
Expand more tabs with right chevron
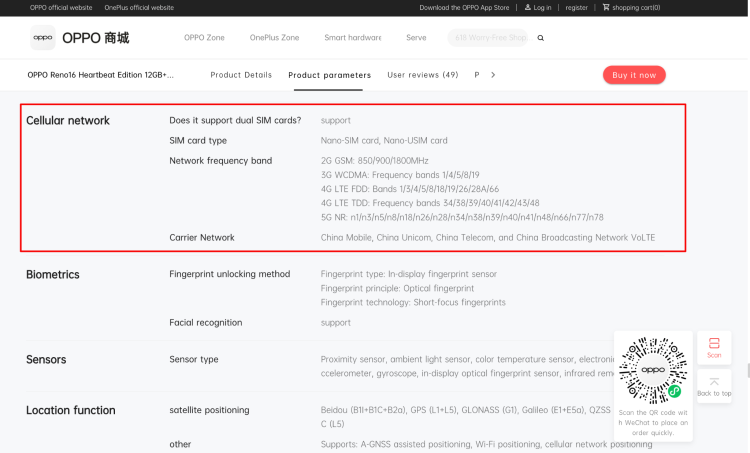[493, 75]
